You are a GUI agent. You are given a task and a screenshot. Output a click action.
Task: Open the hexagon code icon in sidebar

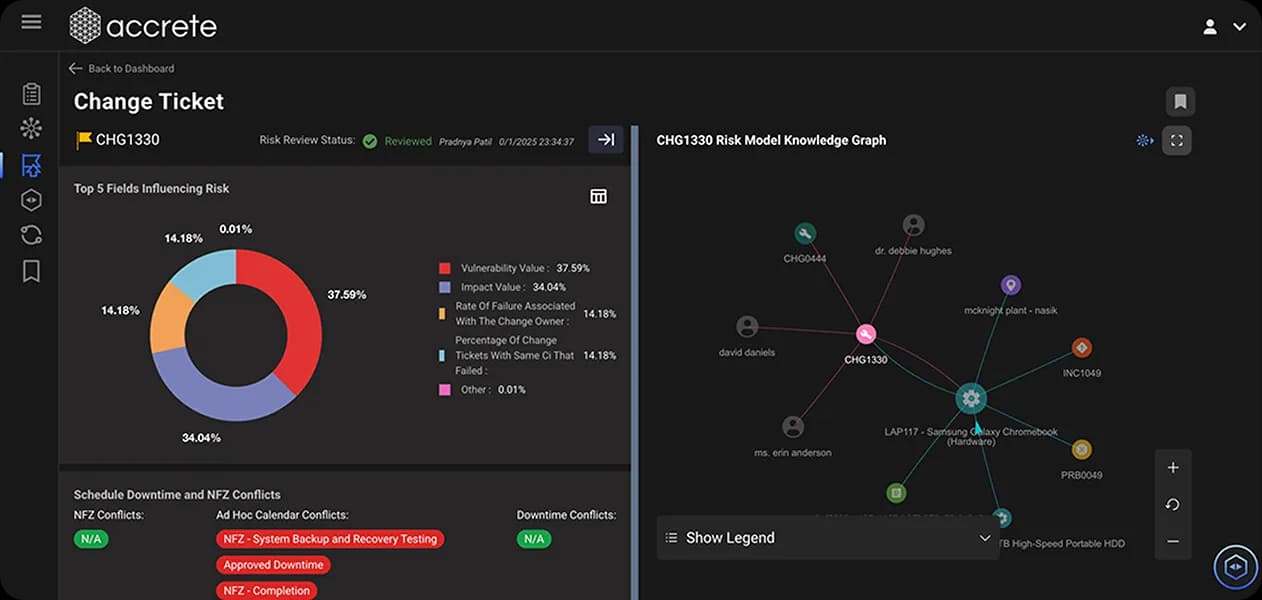[x=31, y=200]
